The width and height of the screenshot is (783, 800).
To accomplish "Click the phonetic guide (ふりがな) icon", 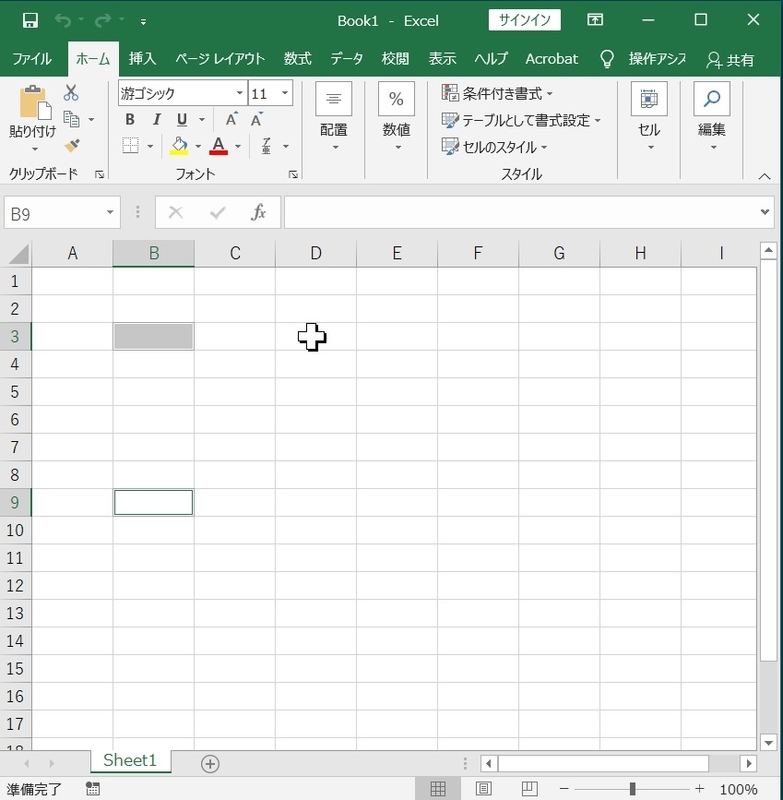I will (x=266, y=146).
